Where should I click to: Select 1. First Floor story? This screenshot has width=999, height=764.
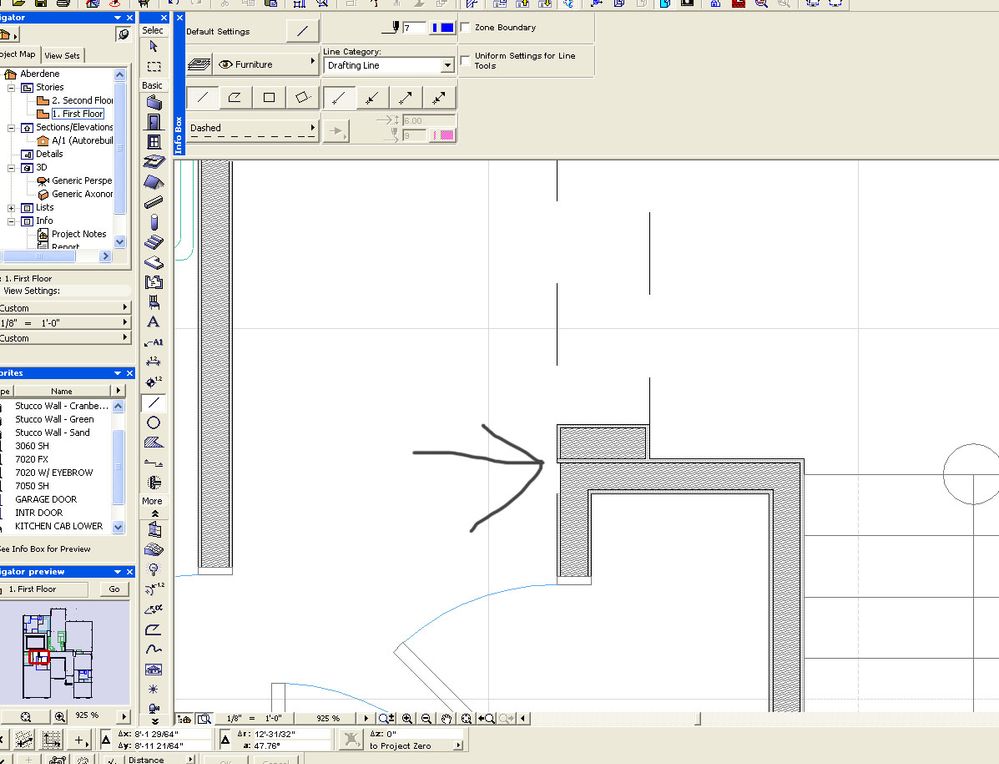[78, 113]
